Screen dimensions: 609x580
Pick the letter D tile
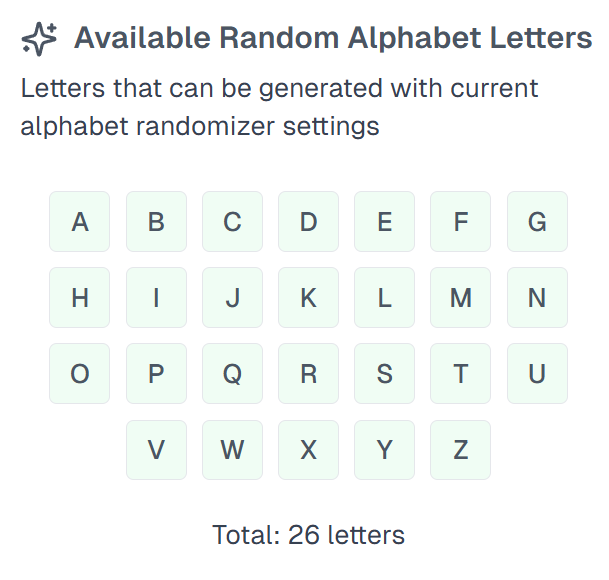308,222
